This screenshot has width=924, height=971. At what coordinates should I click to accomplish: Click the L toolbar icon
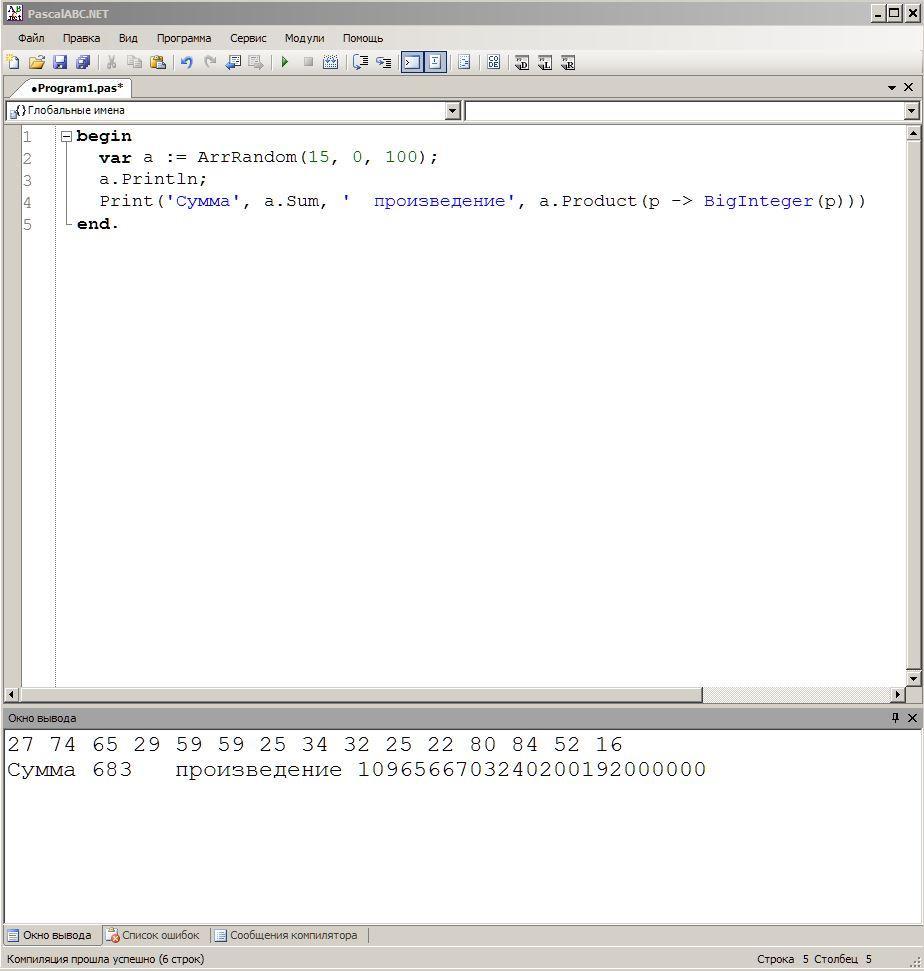pos(545,62)
